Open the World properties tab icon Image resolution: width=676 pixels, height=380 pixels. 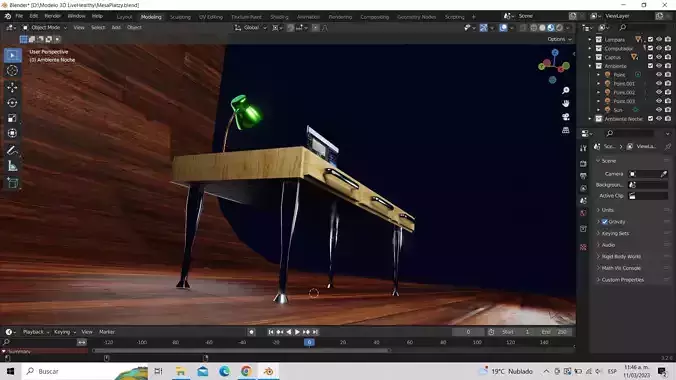click(583, 213)
